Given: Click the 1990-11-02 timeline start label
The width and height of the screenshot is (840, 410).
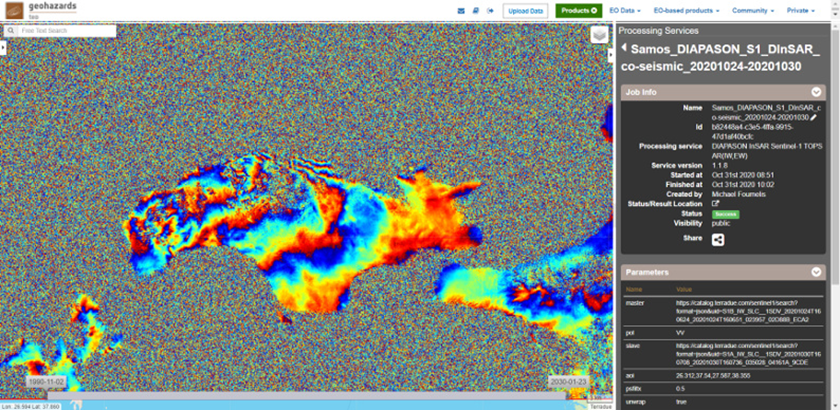Looking at the screenshot, I should point(46,382).
